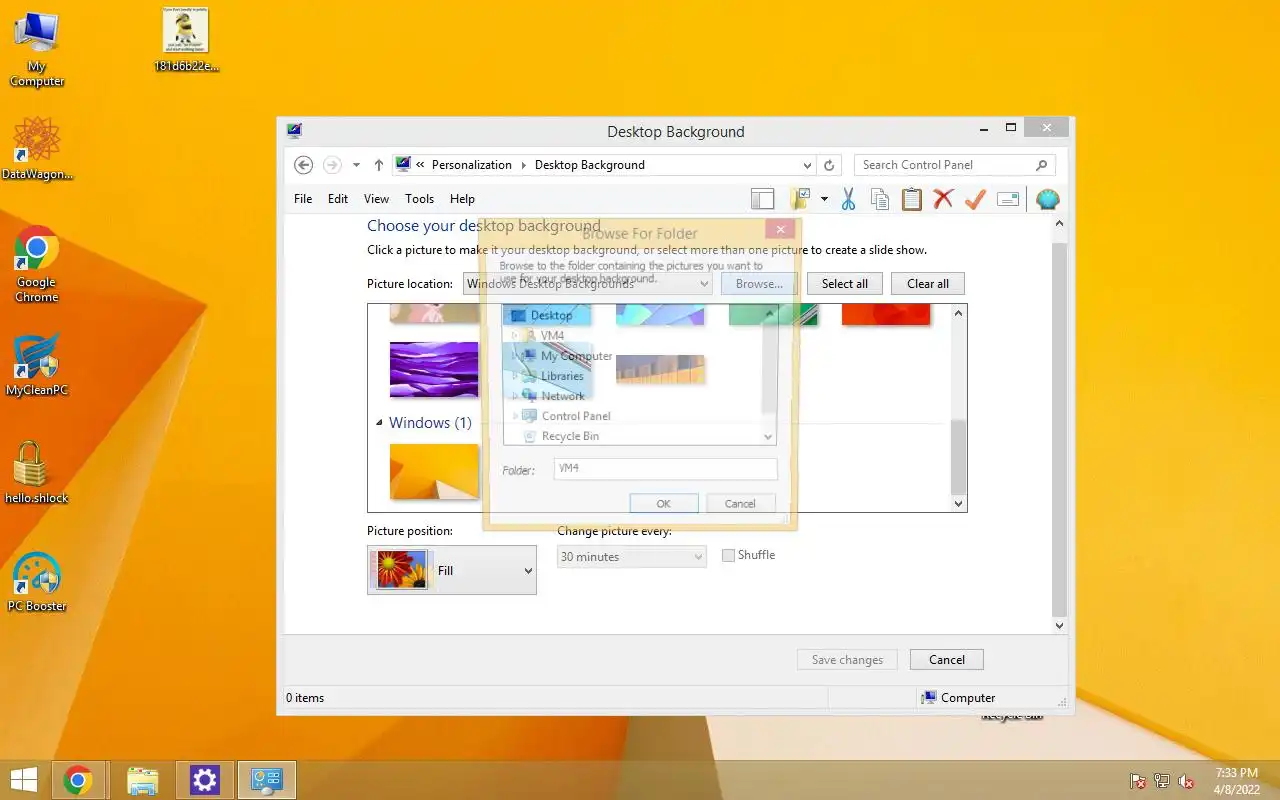Click the Clear all button

point(928,284)
